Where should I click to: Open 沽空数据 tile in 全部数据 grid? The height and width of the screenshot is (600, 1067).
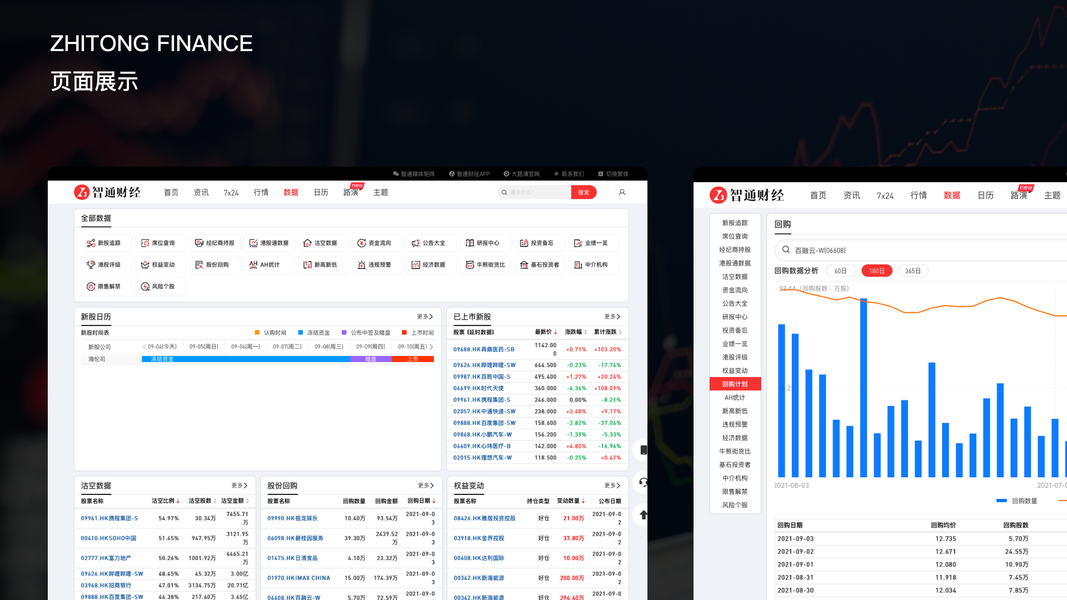tap(321, 243)
